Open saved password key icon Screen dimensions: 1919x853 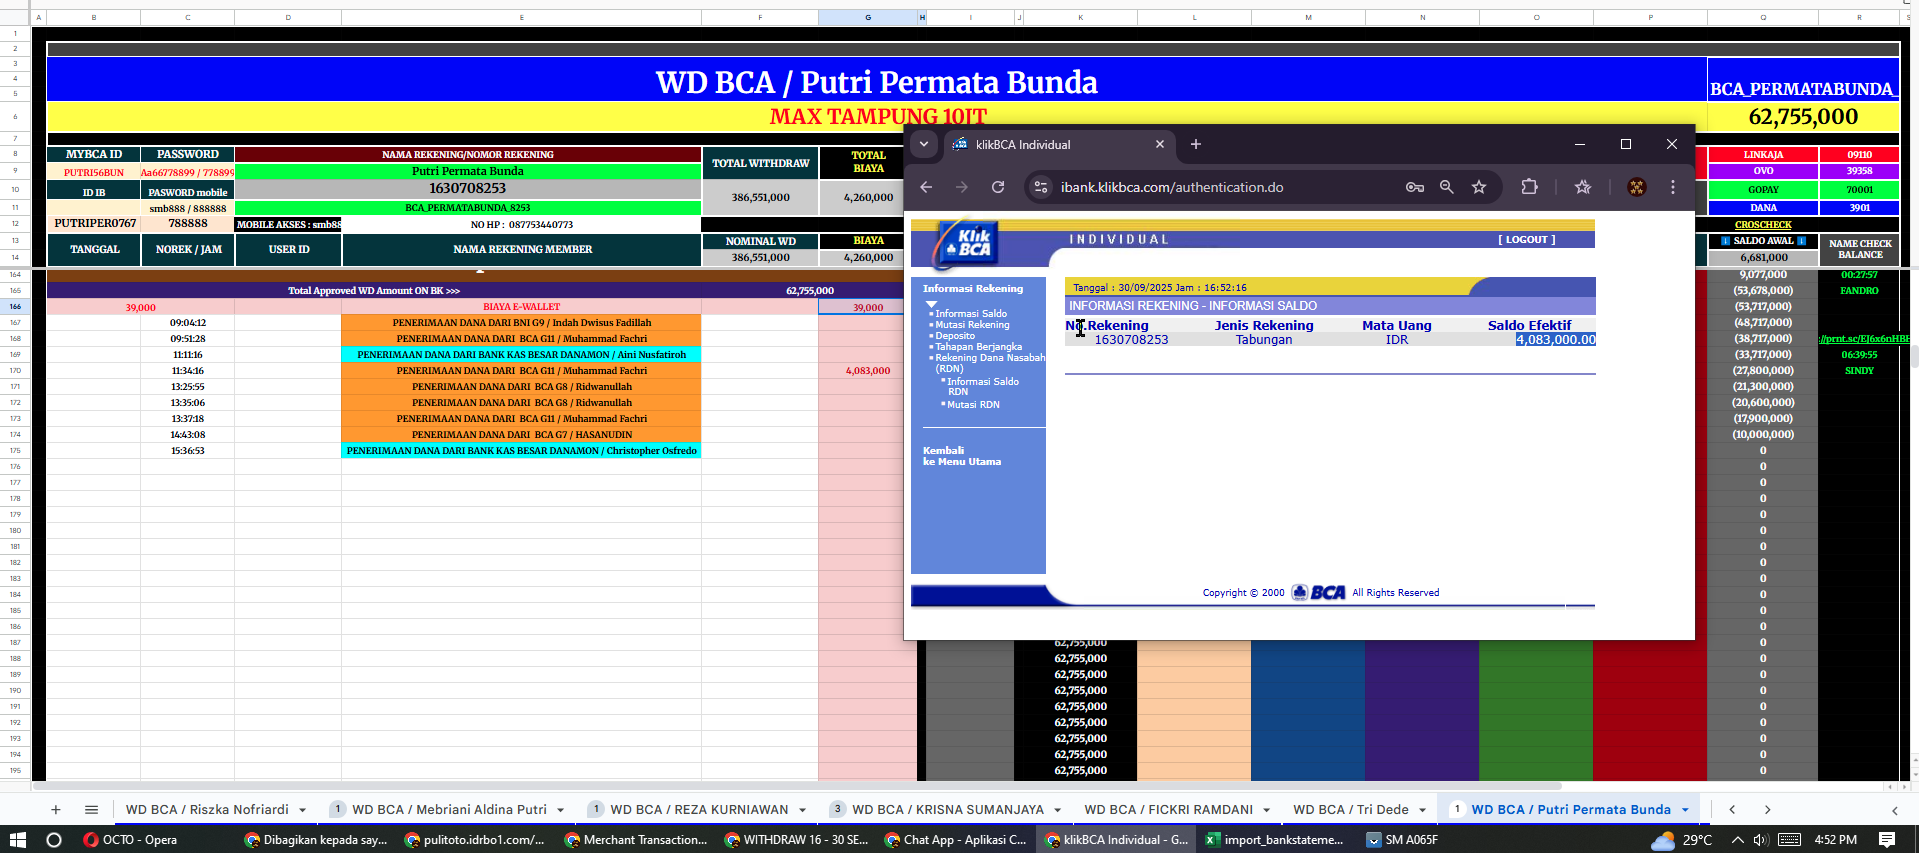pyautogui.click(x=1414, y=187)
